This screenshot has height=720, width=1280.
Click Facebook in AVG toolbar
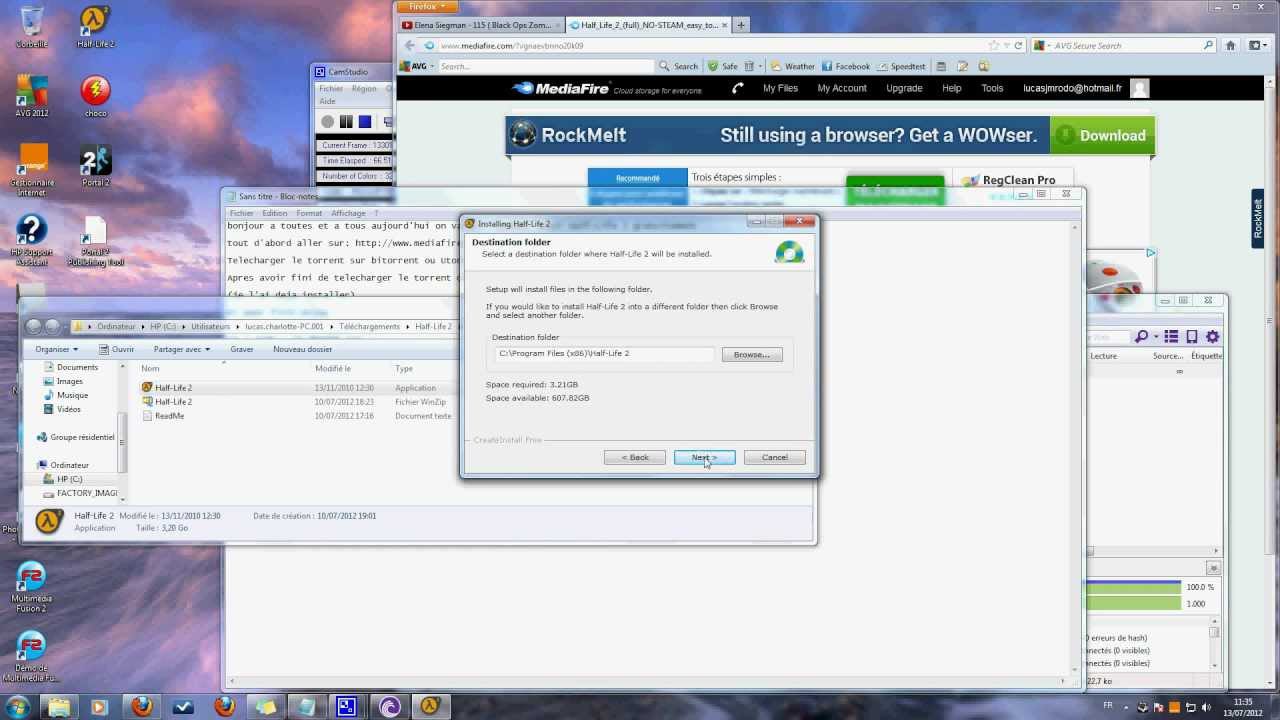(846, 66)
